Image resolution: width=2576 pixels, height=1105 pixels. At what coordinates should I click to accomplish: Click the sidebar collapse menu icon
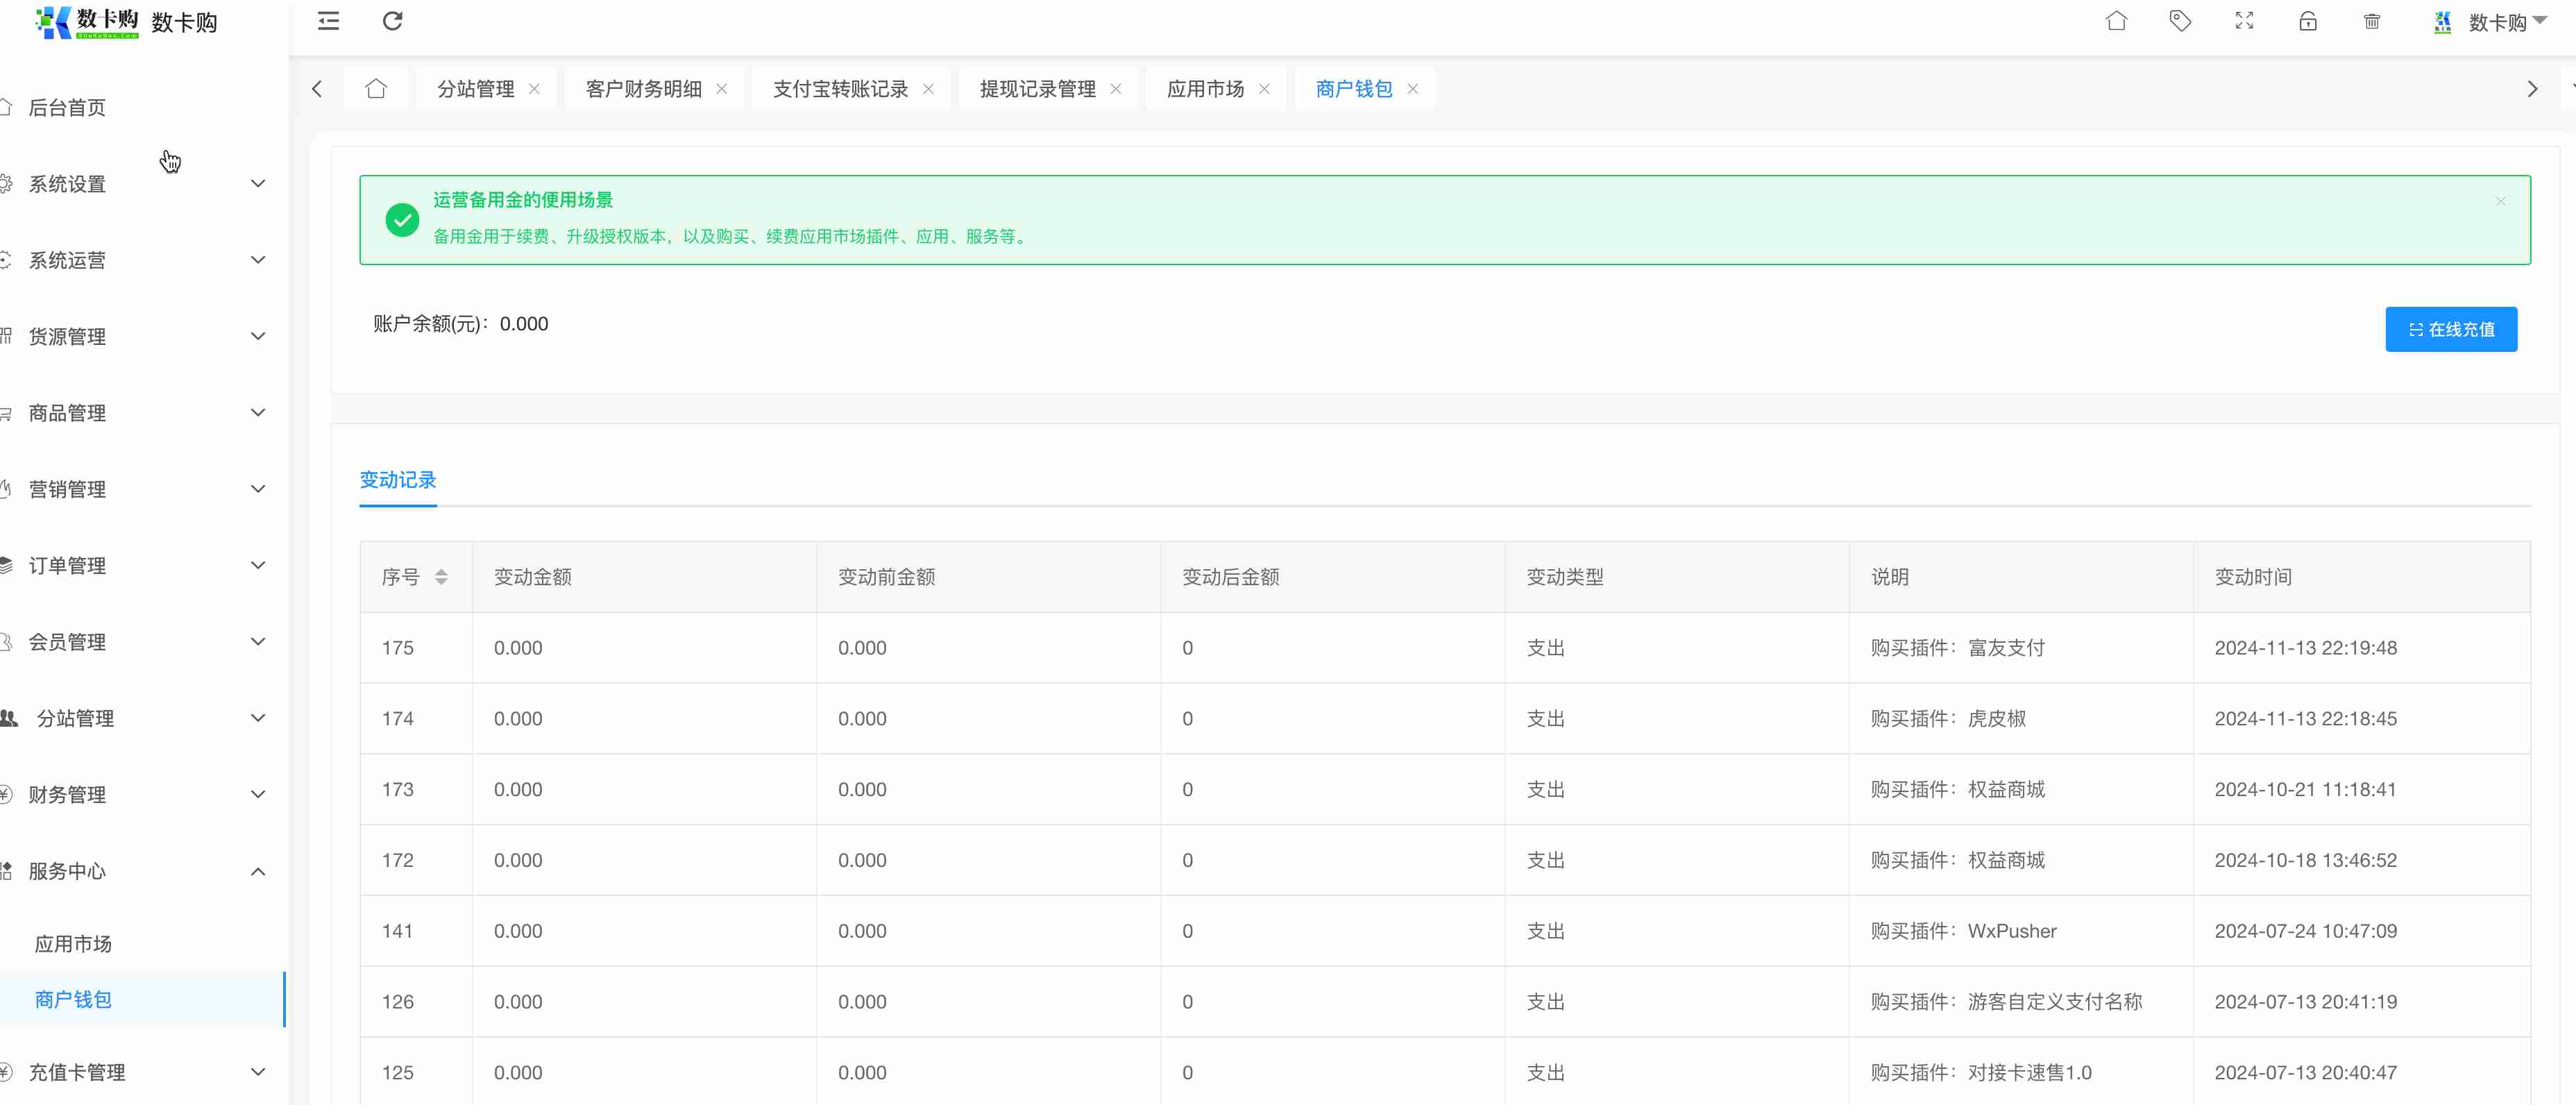[x=328, y=21]
